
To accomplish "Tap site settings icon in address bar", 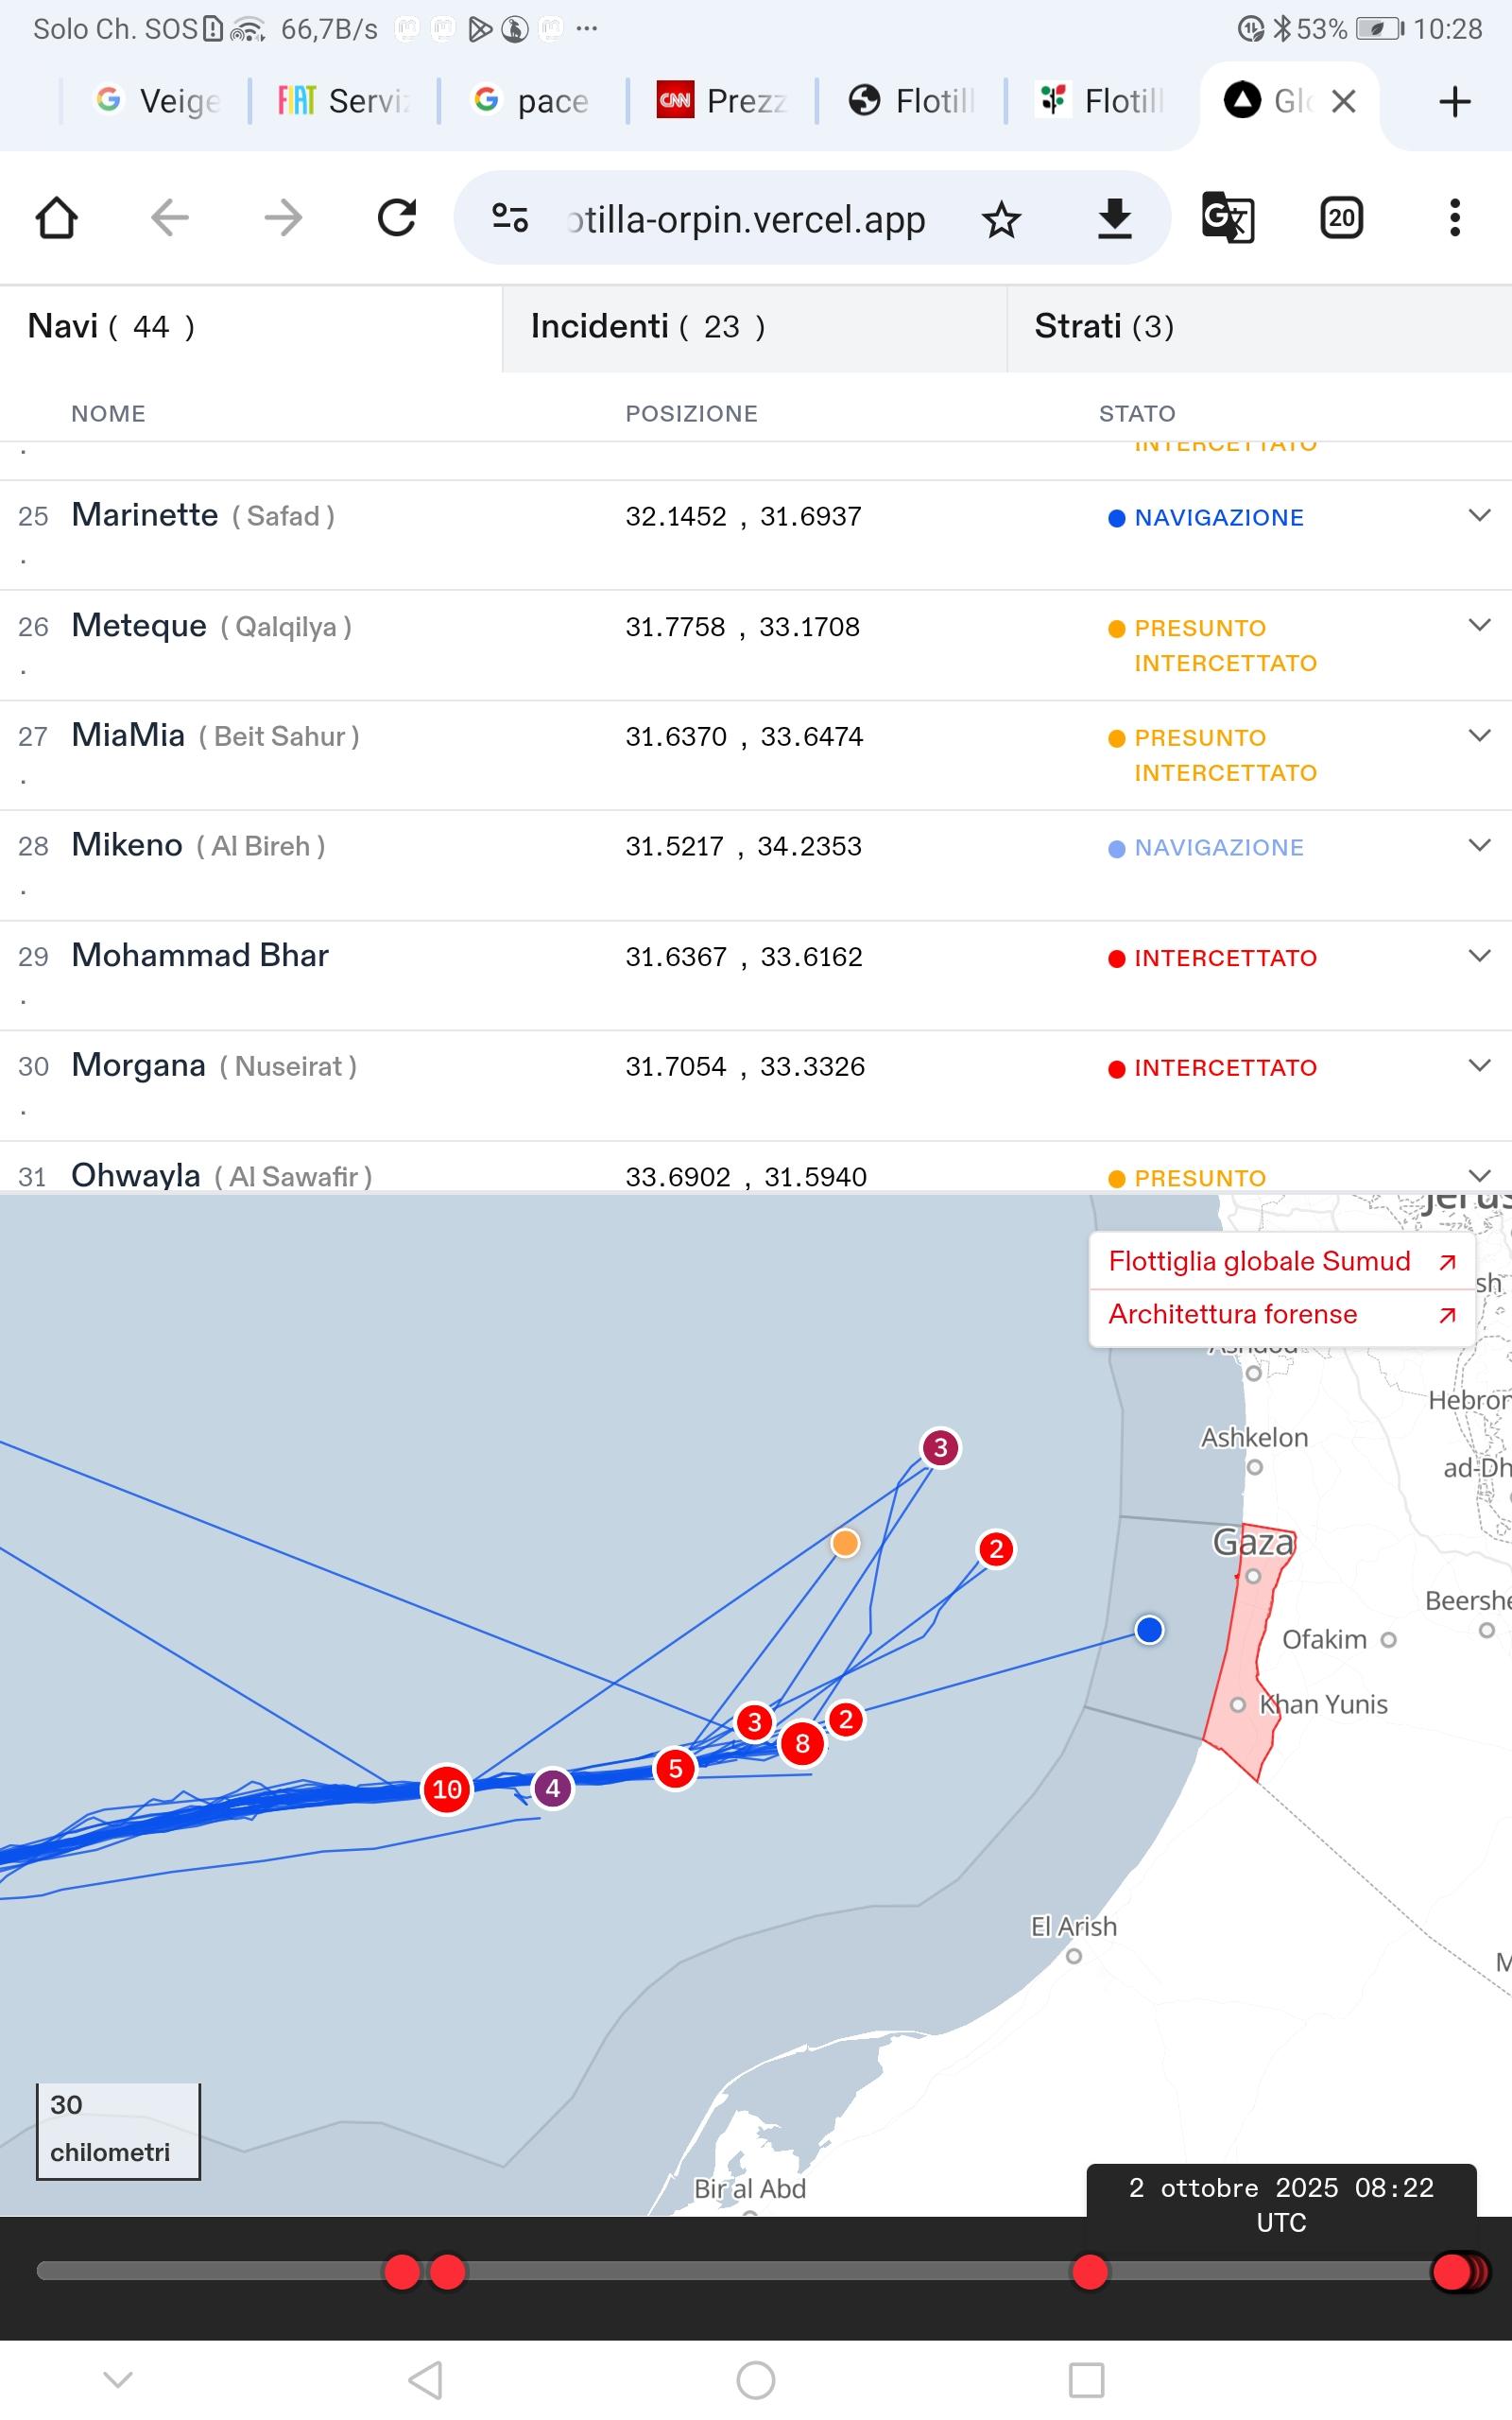I will pyautogui.click(x=510, y=218).
